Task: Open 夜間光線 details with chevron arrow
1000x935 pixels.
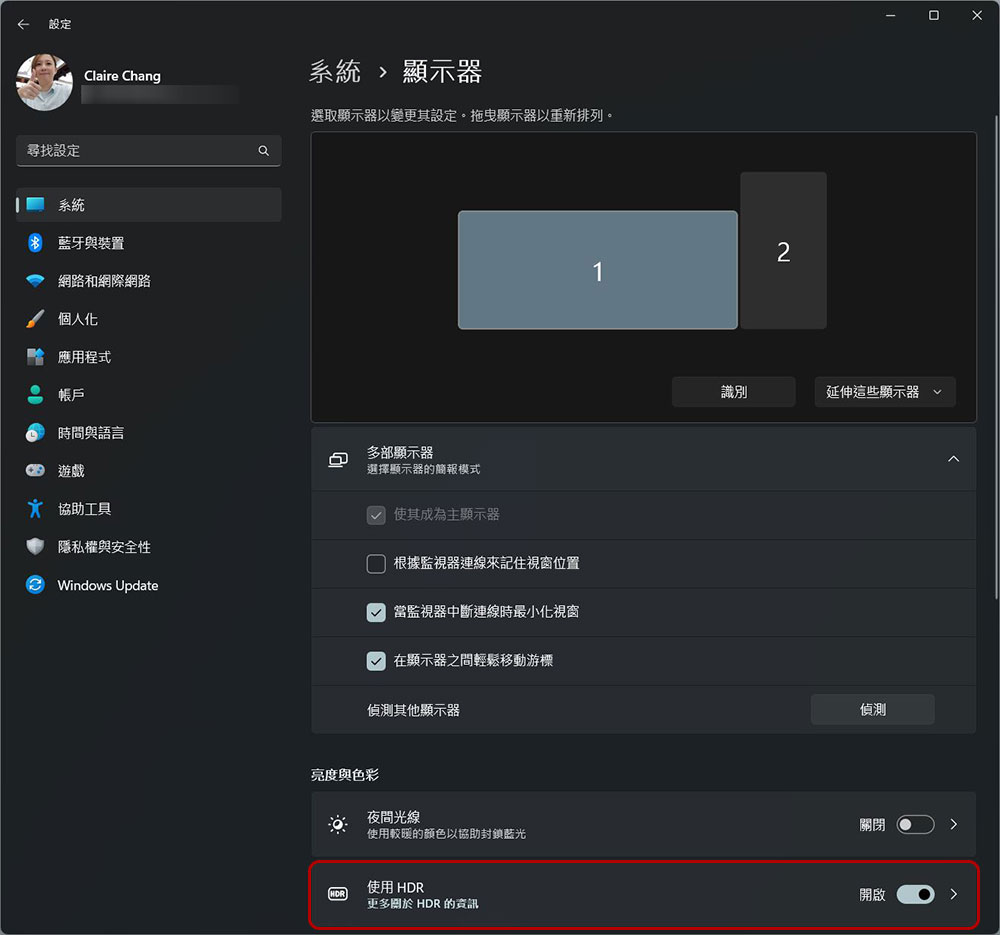Action: pyautogui.click(x=954, y=825)
